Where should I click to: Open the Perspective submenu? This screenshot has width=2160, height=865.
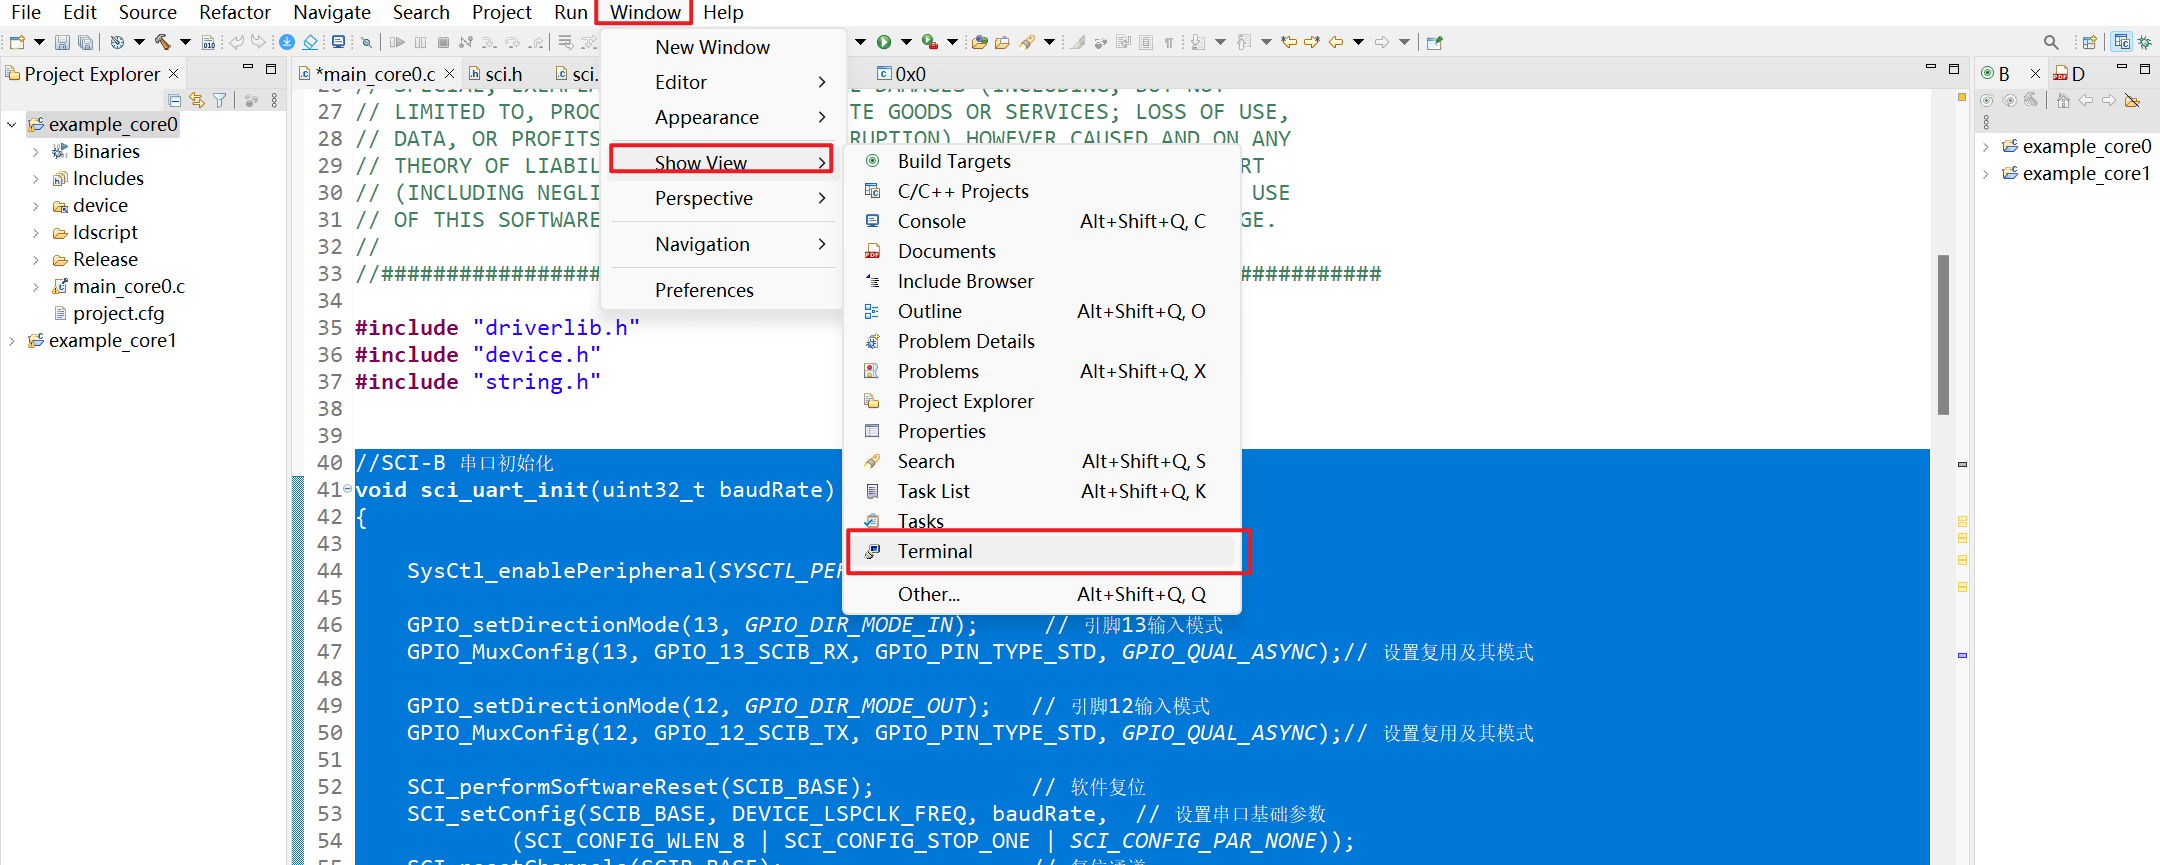[x=722, y=198]
